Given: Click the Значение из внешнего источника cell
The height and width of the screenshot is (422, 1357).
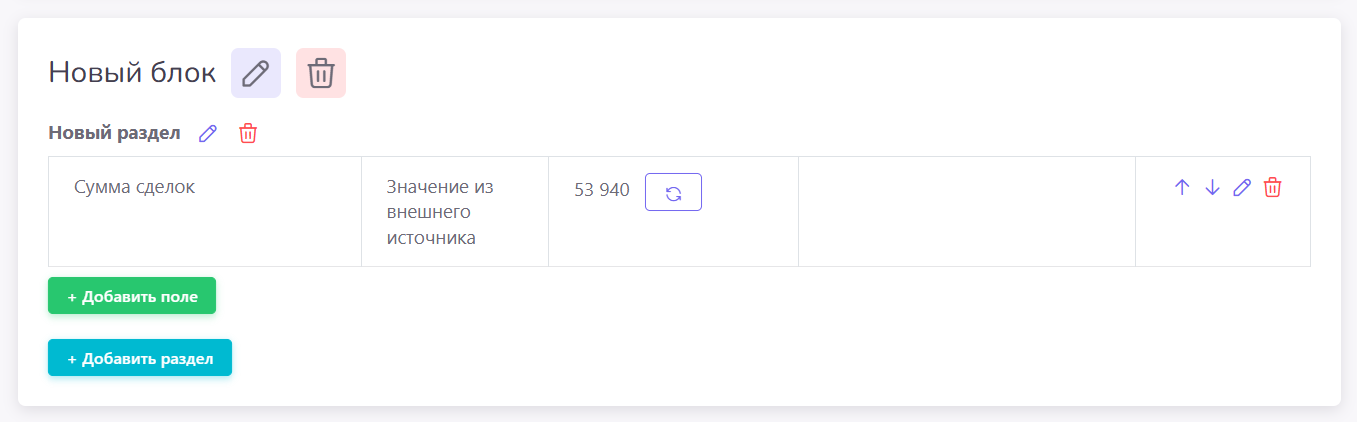Looking at the screenshot, I should [x=440, y=212].
